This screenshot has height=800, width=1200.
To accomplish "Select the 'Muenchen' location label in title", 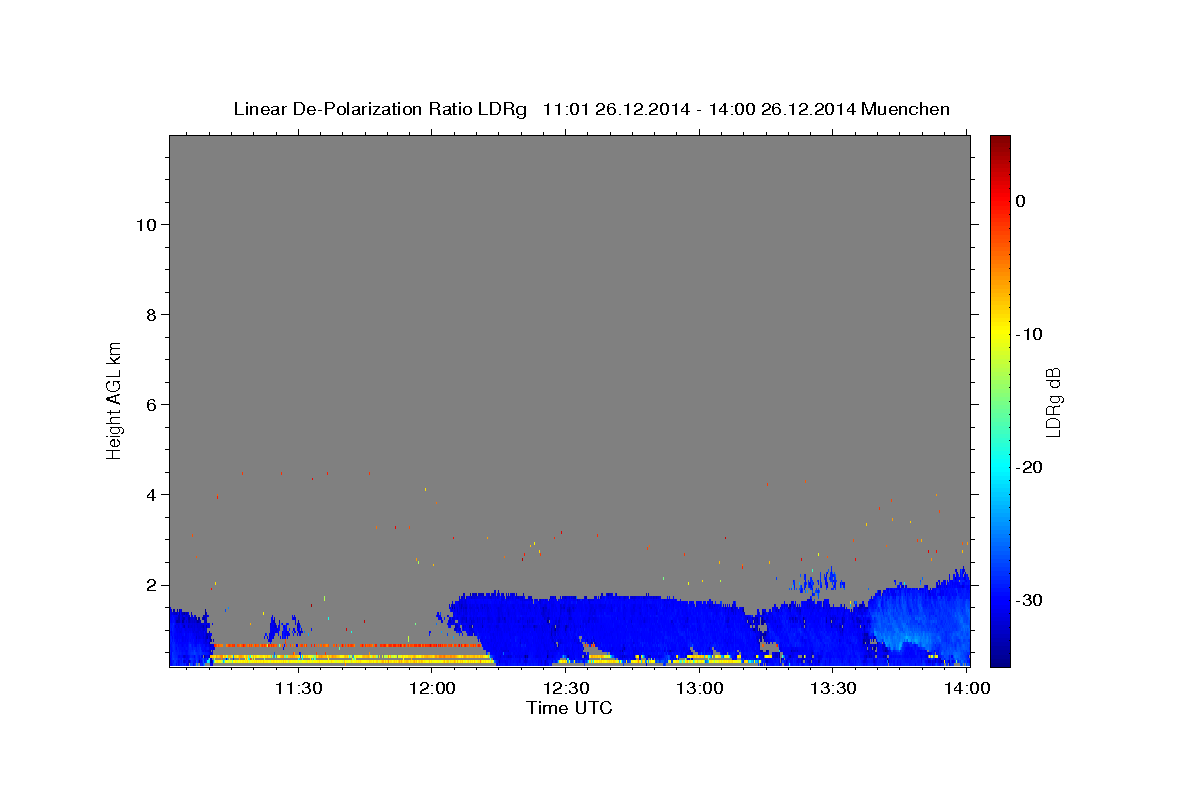I will coord(905,109).
